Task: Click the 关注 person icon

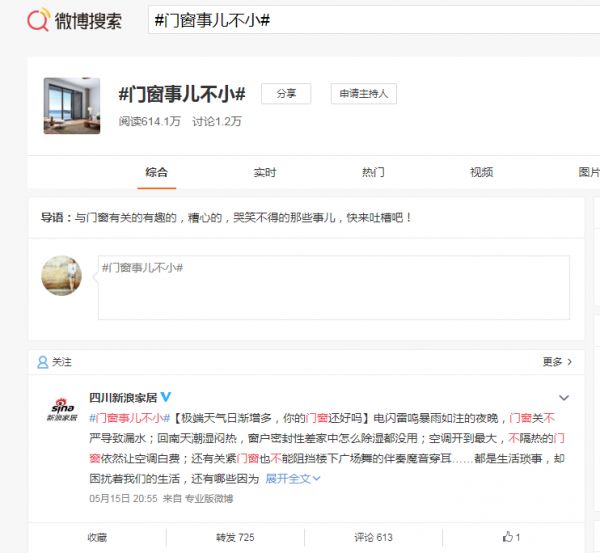Action: pos(43,362)
